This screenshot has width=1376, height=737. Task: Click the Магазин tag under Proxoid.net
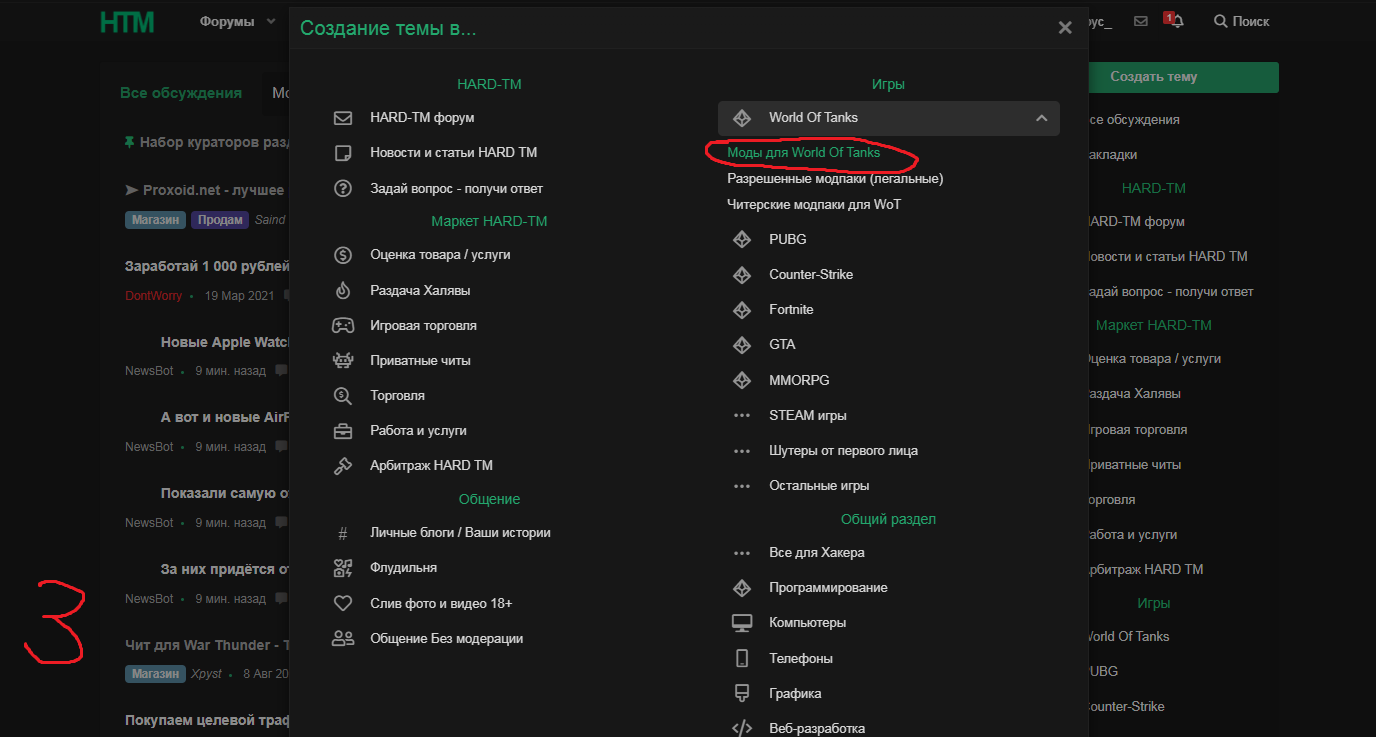point(155,220)
